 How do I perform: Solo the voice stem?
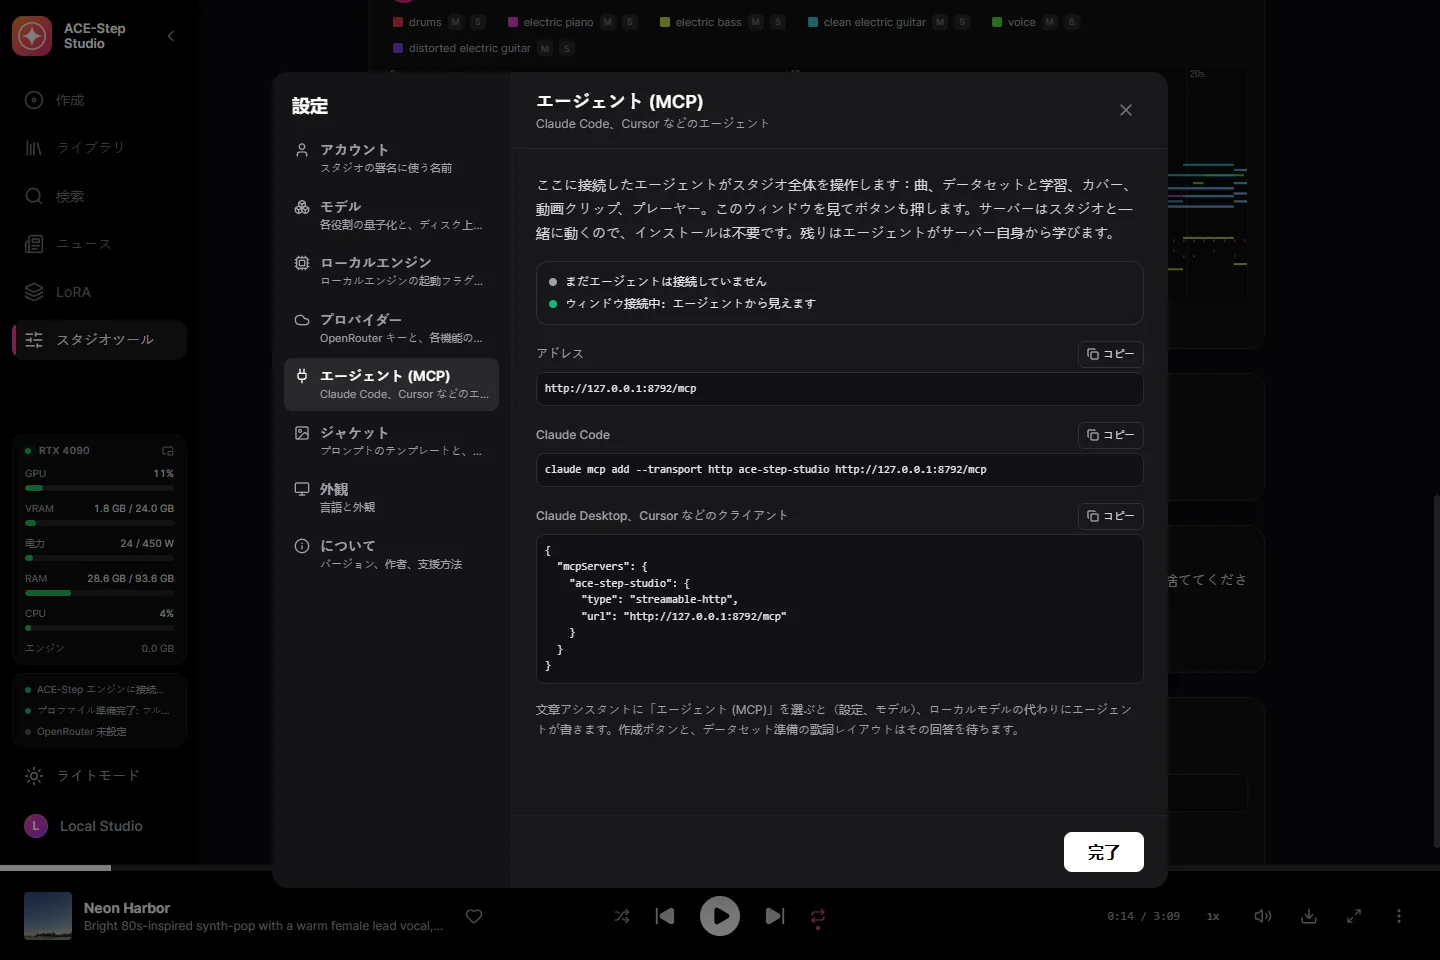tap(1071, 22)
